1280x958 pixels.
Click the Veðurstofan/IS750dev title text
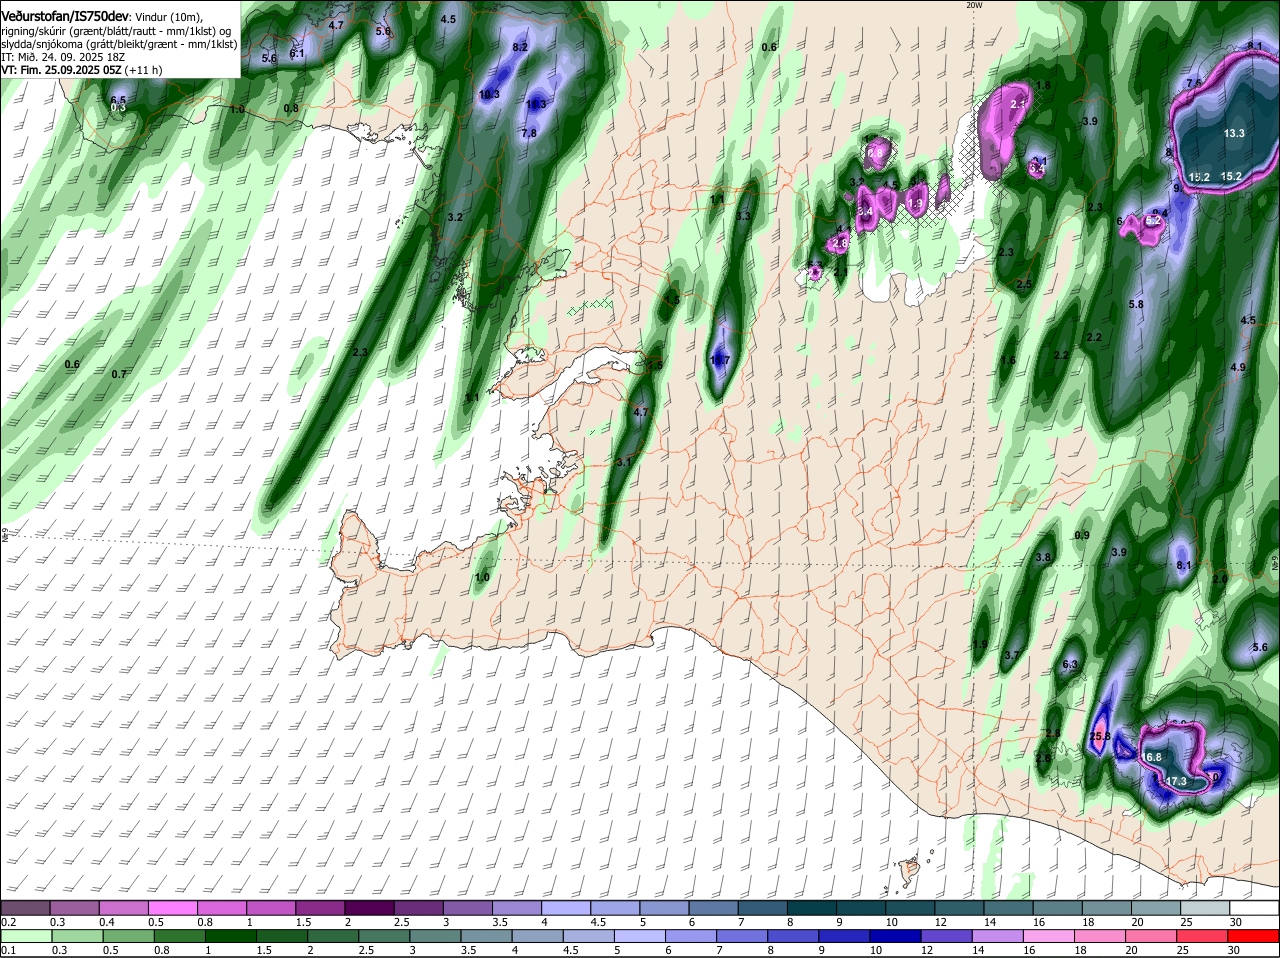click(65, 16)
